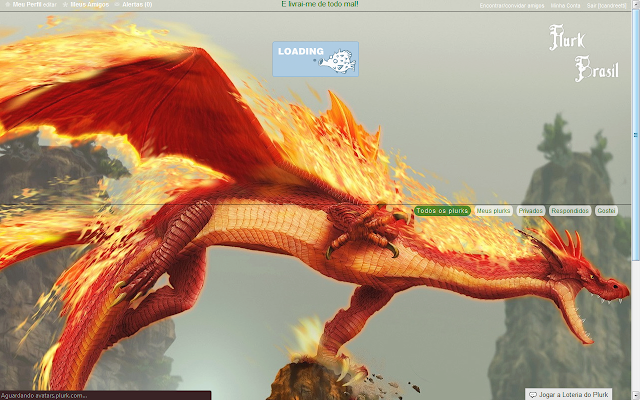Screen dimensions: 640x400
Task: Click the home icon beside Meu Perfil
Action: [x=7, y=5]
